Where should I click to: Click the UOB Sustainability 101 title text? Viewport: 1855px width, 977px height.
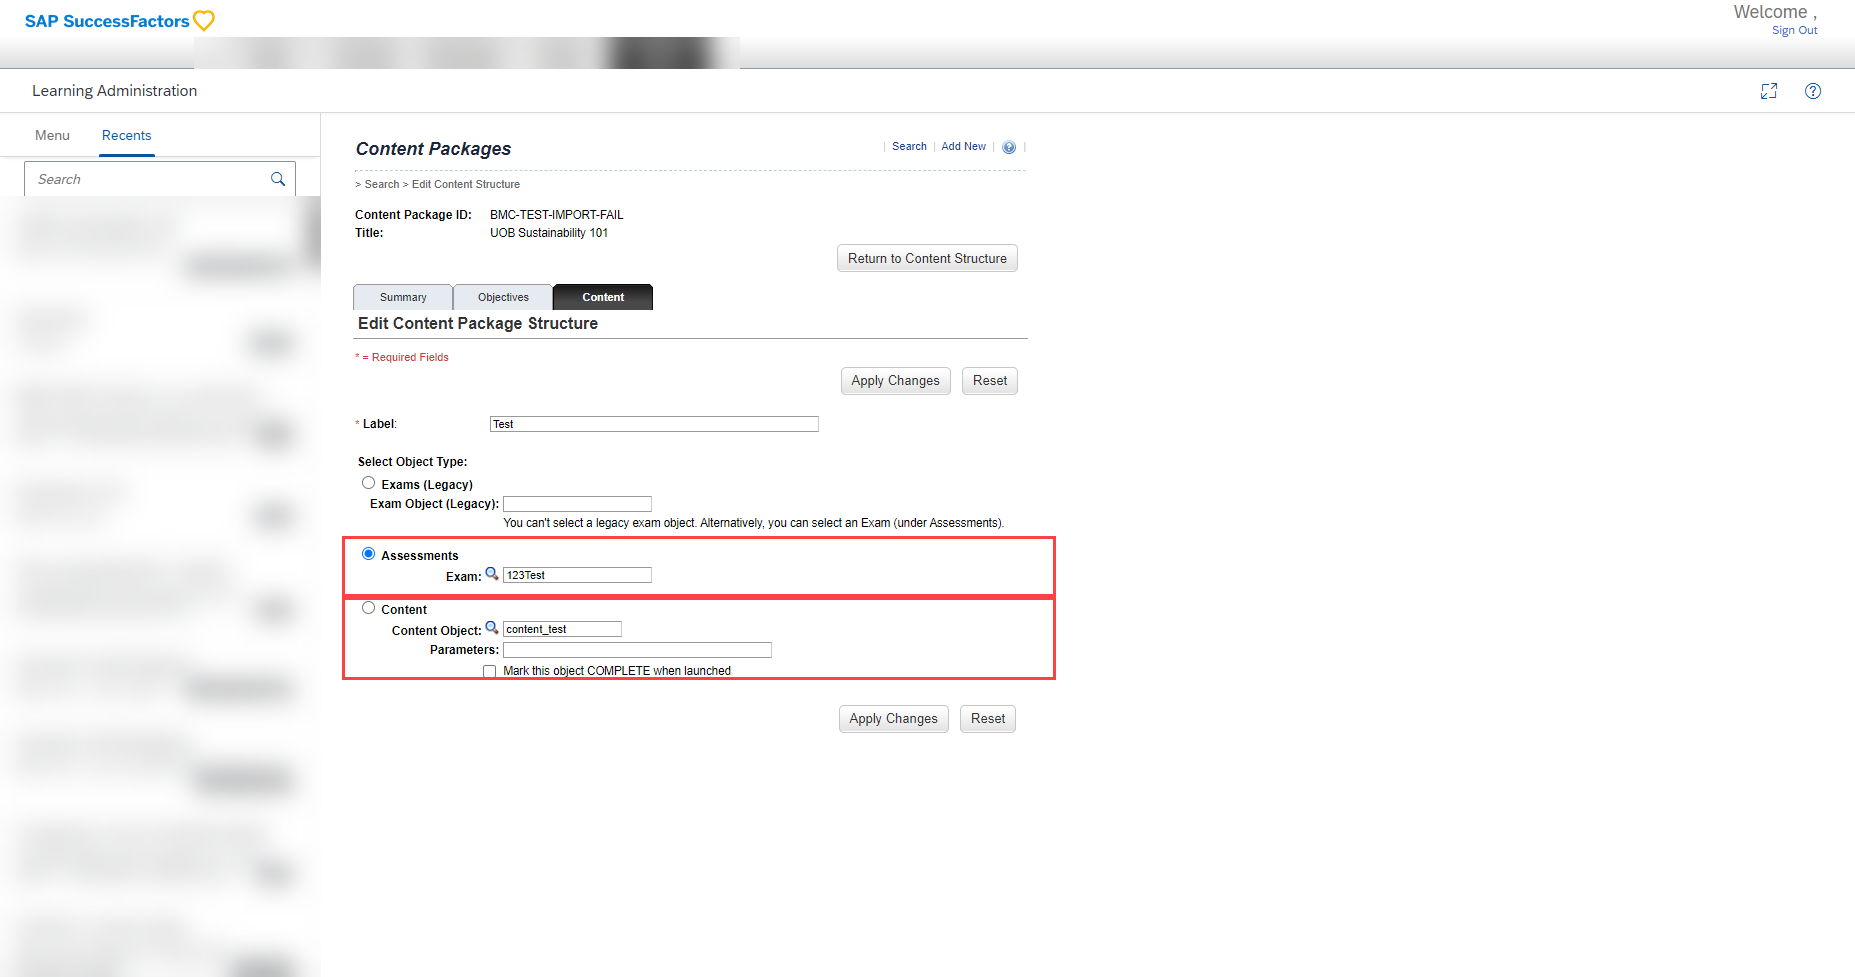[x=549, y=233]
